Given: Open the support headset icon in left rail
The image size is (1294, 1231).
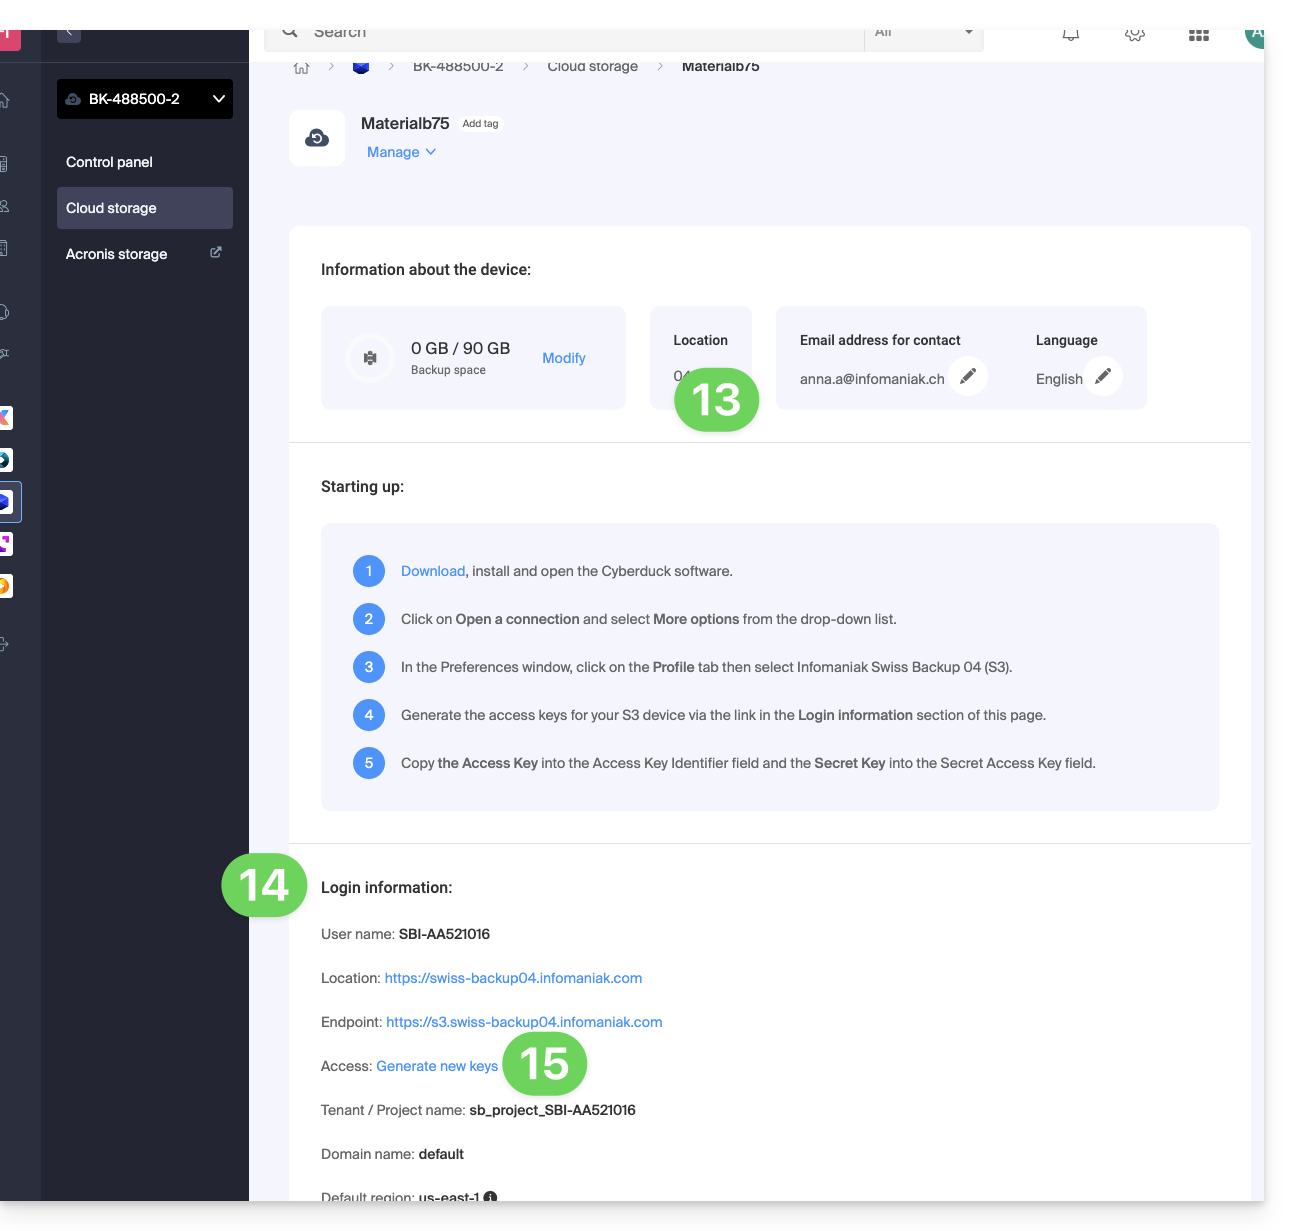Looking at the screenshot, I should (5, 312).
